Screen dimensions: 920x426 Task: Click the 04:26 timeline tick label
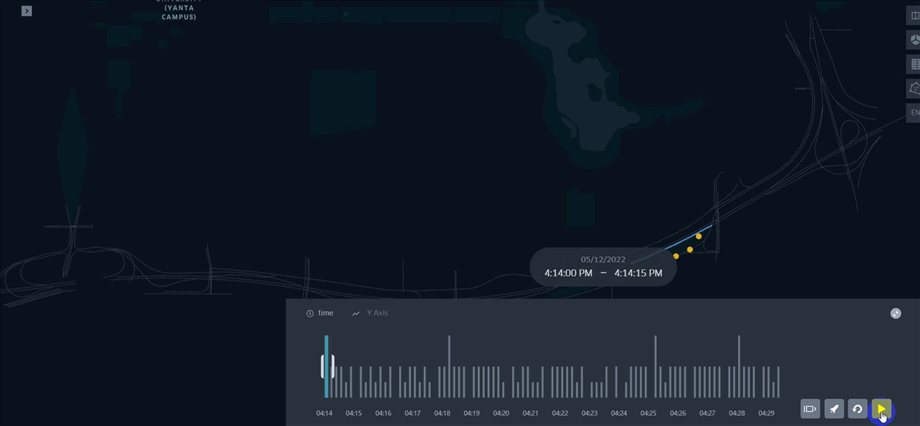pyautogui.click(x=678, y=413)
